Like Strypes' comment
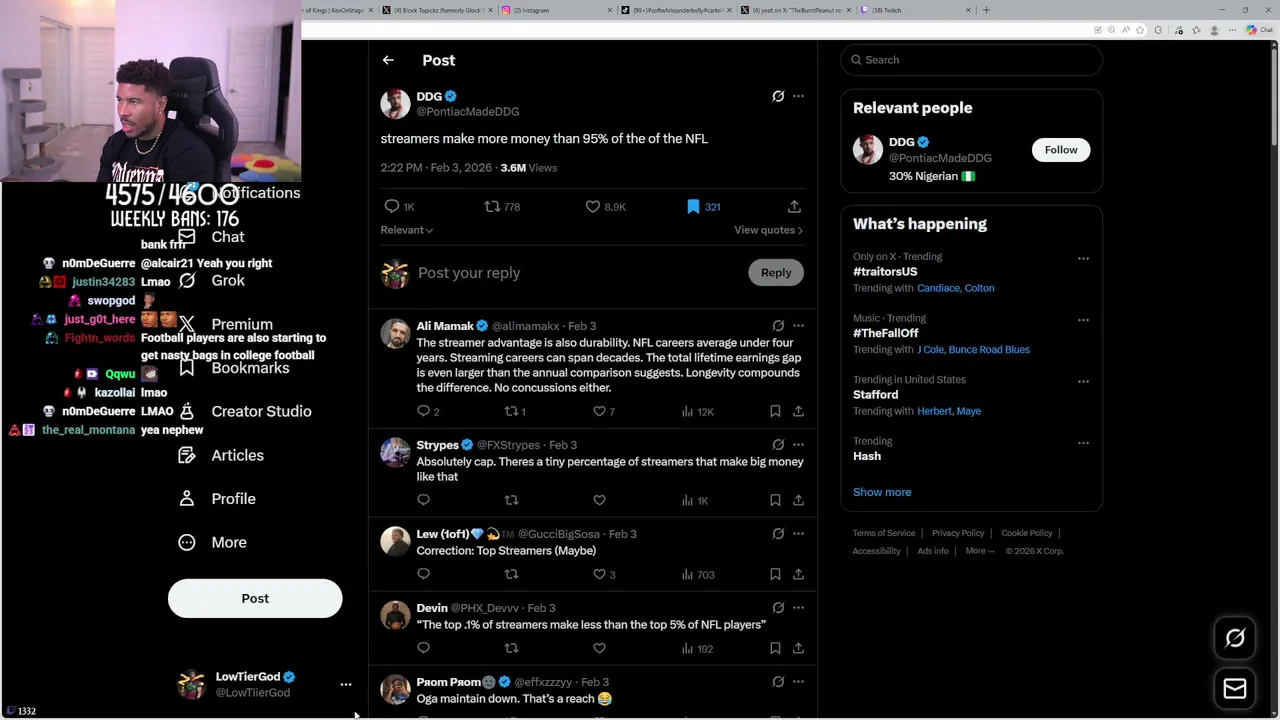This screenshot has height=720, width=1280. click(x=599, y=500)
